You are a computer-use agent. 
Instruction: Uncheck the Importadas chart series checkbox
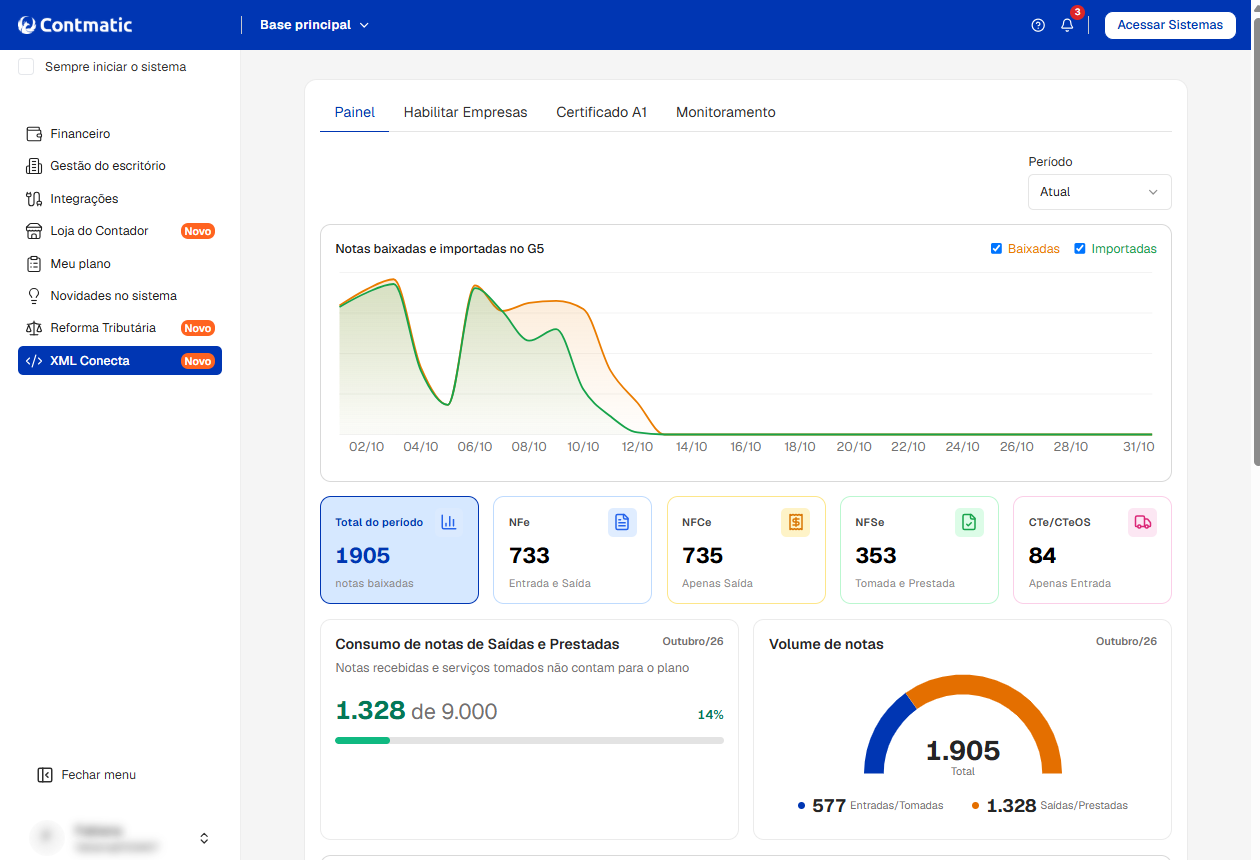[x=1080, y=249]
